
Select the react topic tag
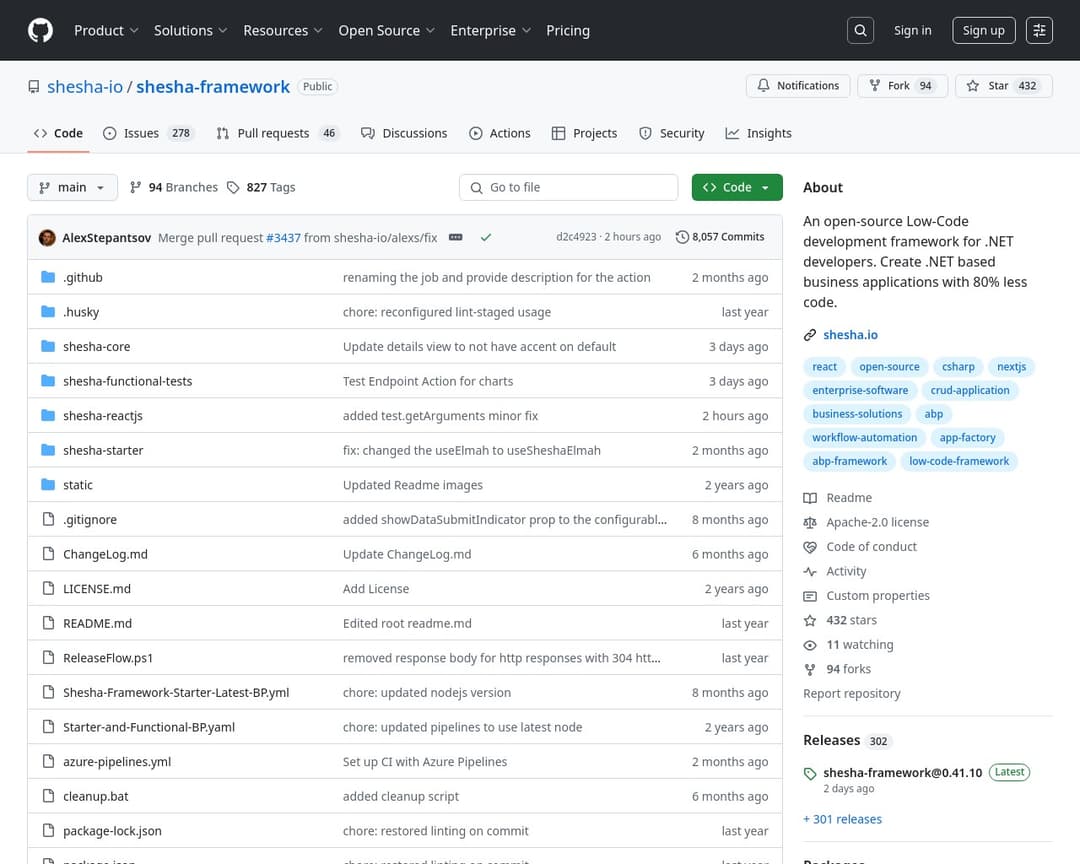click(x=824, y=367)
